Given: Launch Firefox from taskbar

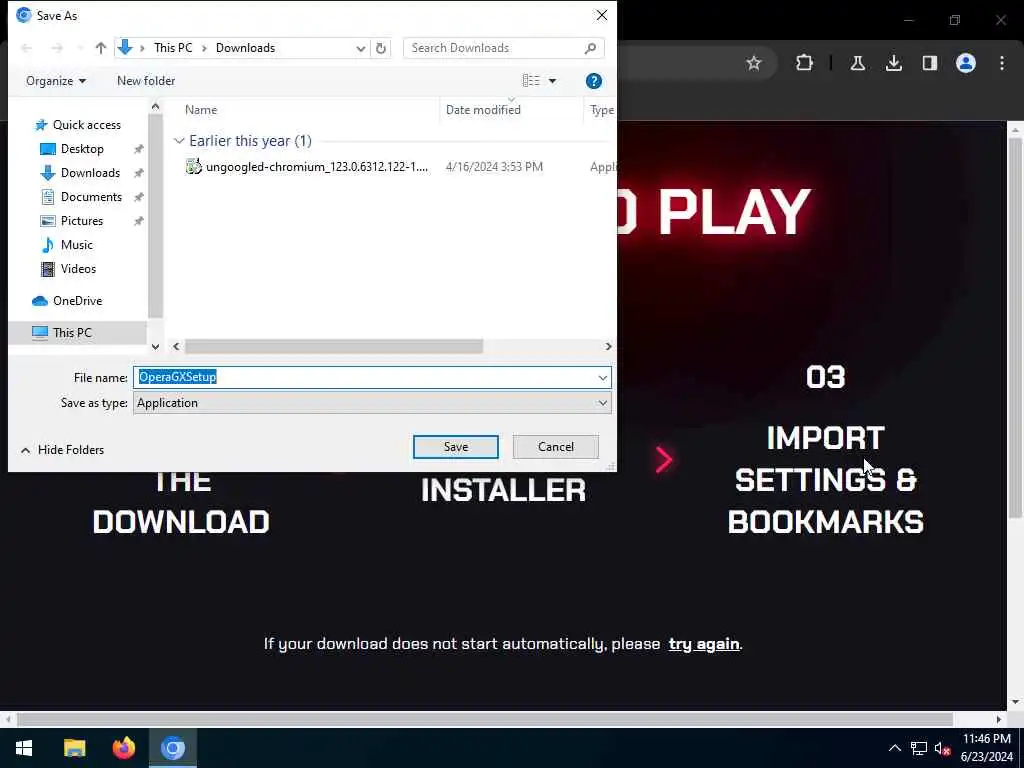Looking at the screenshot, I should coord(123,748).
